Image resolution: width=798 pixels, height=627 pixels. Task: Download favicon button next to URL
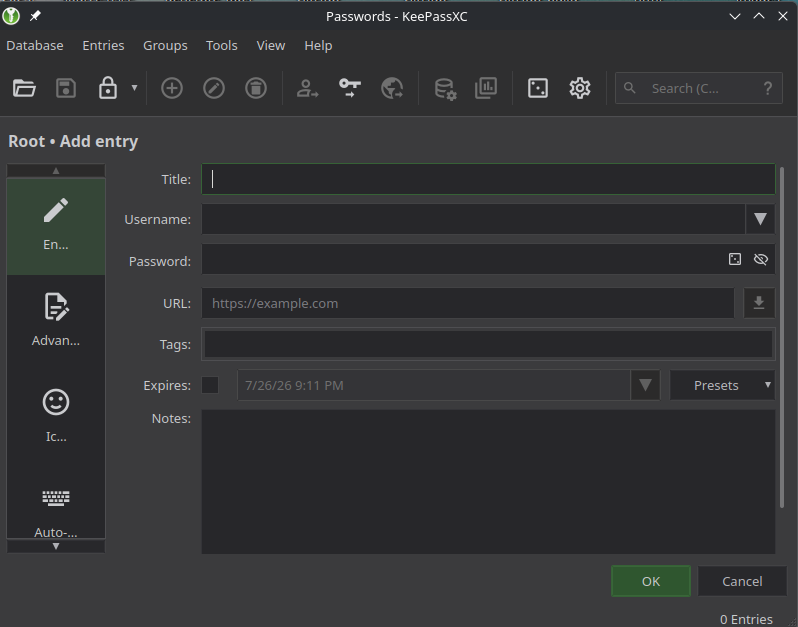coord(759,303)
